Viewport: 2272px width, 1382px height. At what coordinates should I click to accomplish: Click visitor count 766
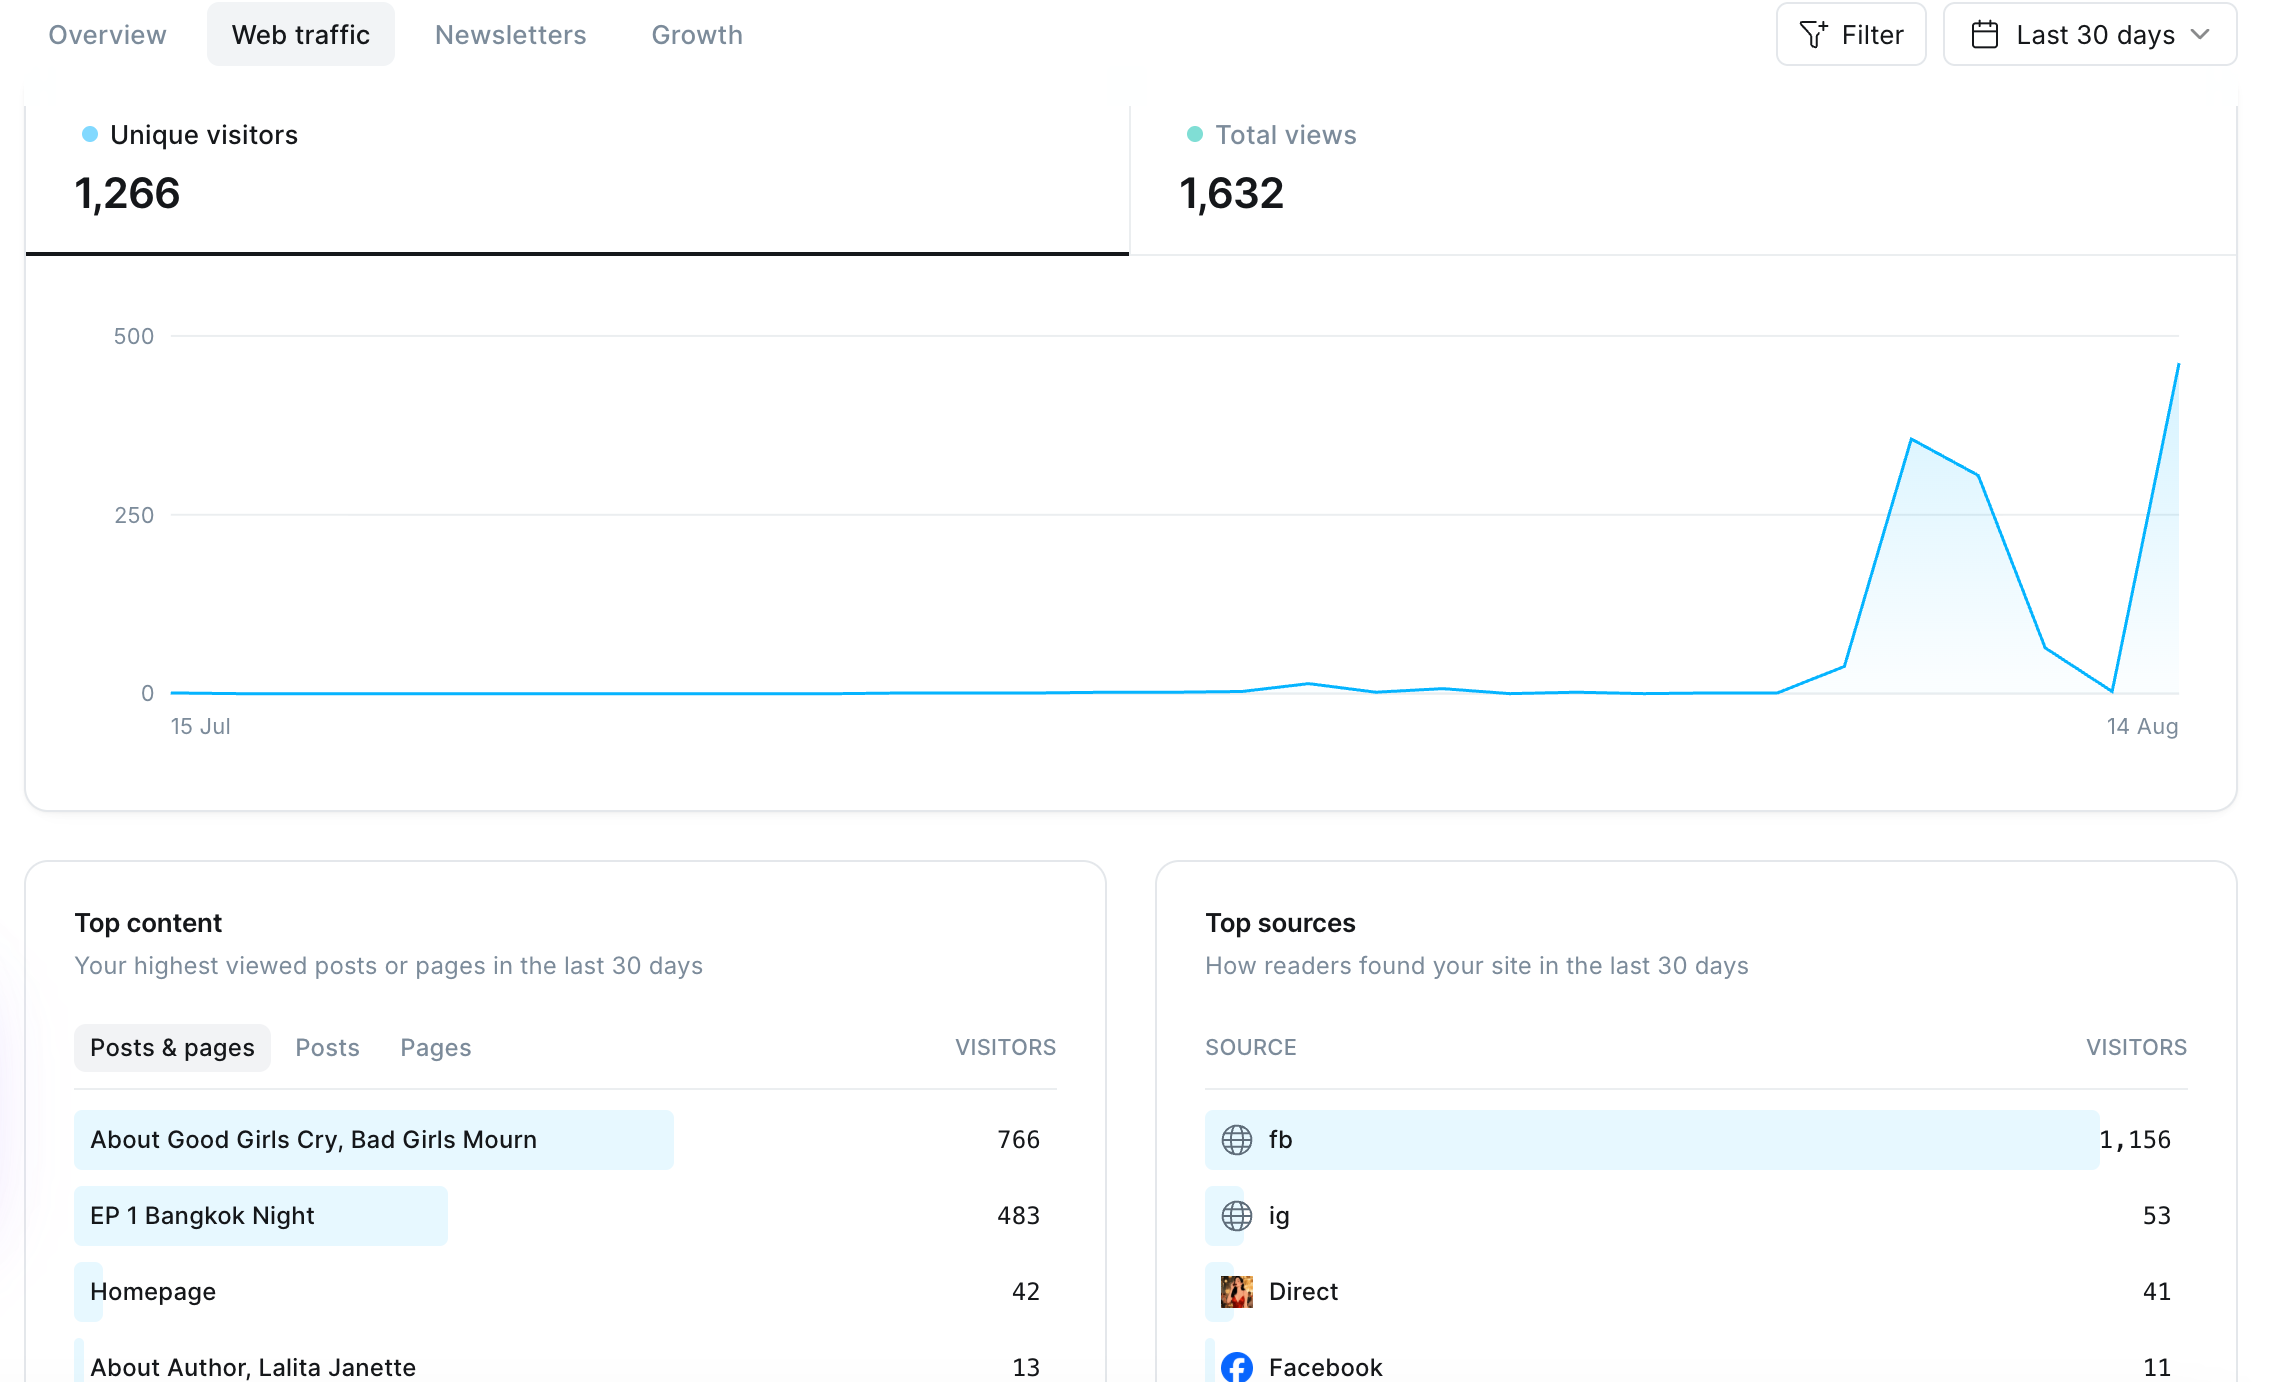(1018, 1140)
